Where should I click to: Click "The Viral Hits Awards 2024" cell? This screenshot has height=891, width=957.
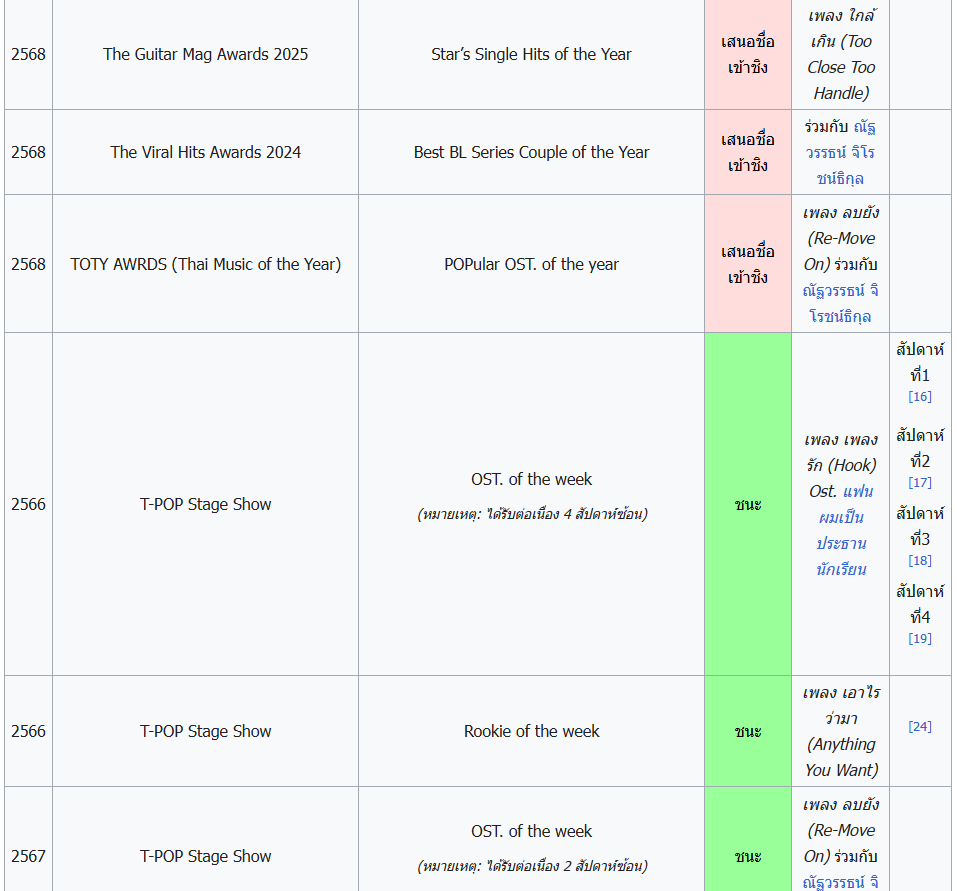(x=206, y=153)
